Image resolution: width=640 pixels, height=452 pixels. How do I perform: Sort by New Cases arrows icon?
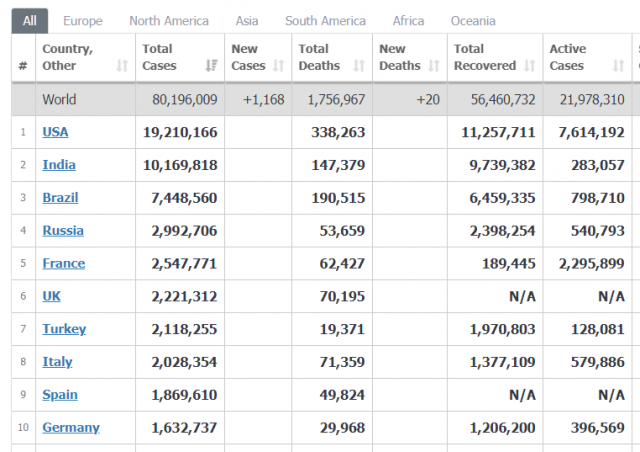pos(278,65)
